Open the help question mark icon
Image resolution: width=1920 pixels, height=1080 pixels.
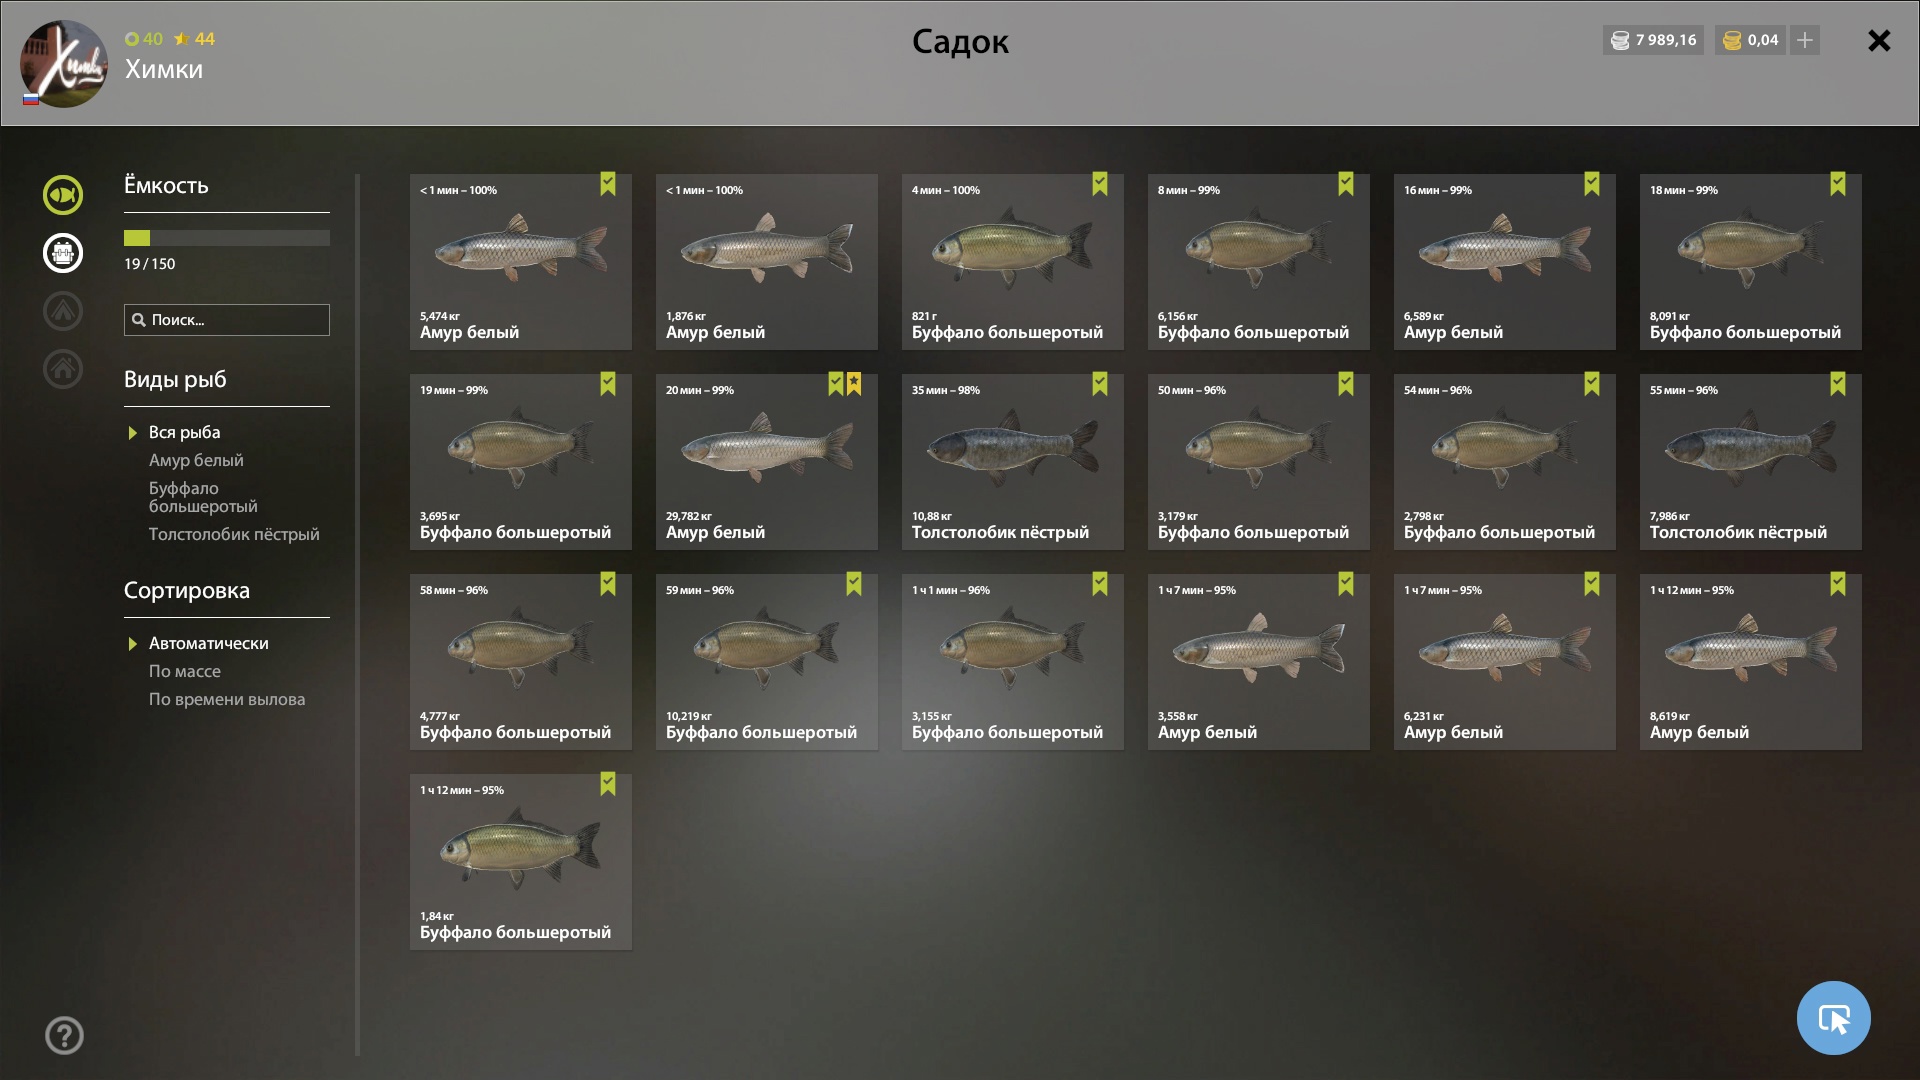click(x=64, y=1036)
